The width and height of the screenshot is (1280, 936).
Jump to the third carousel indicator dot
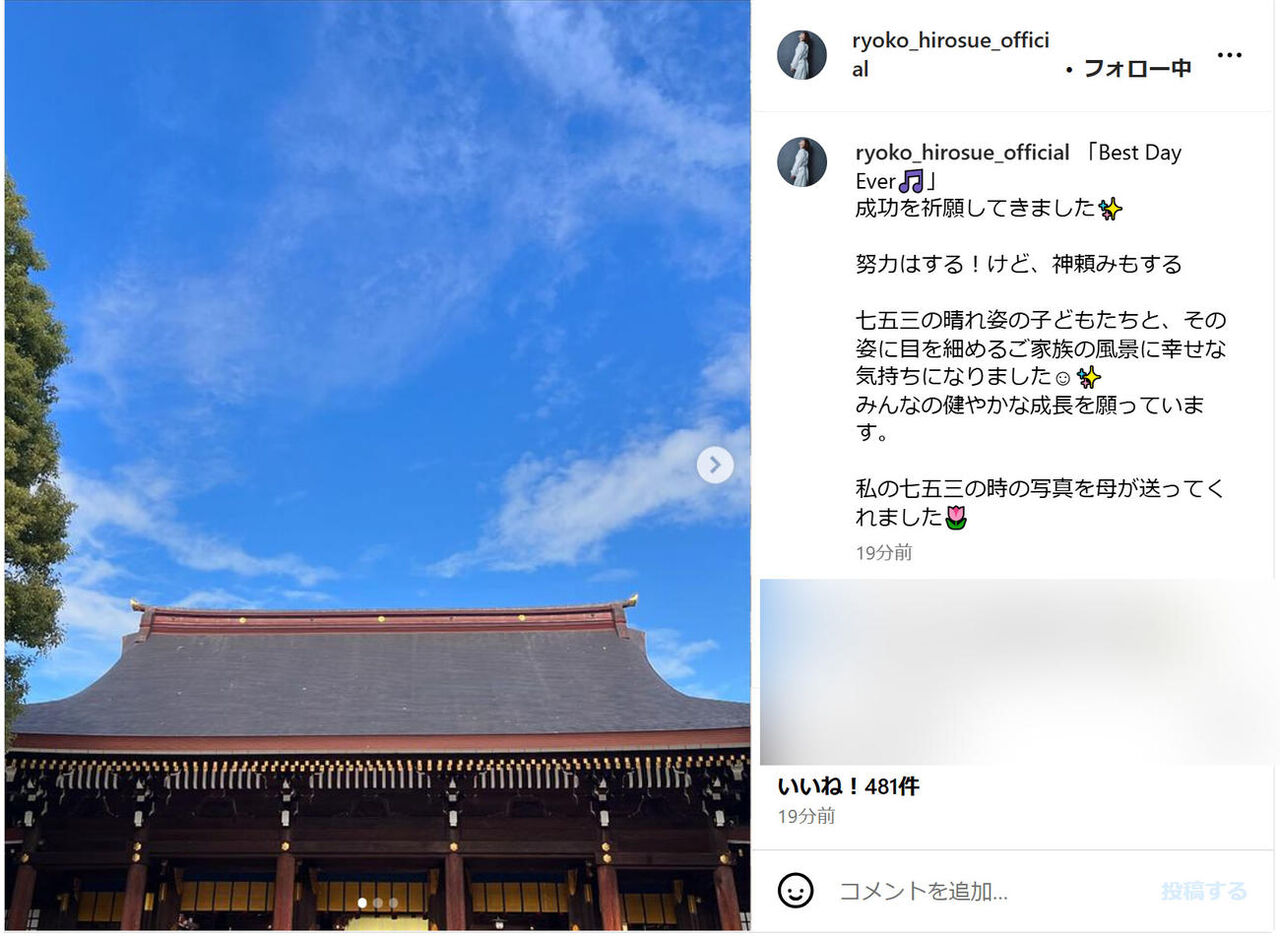click(393, 903)
